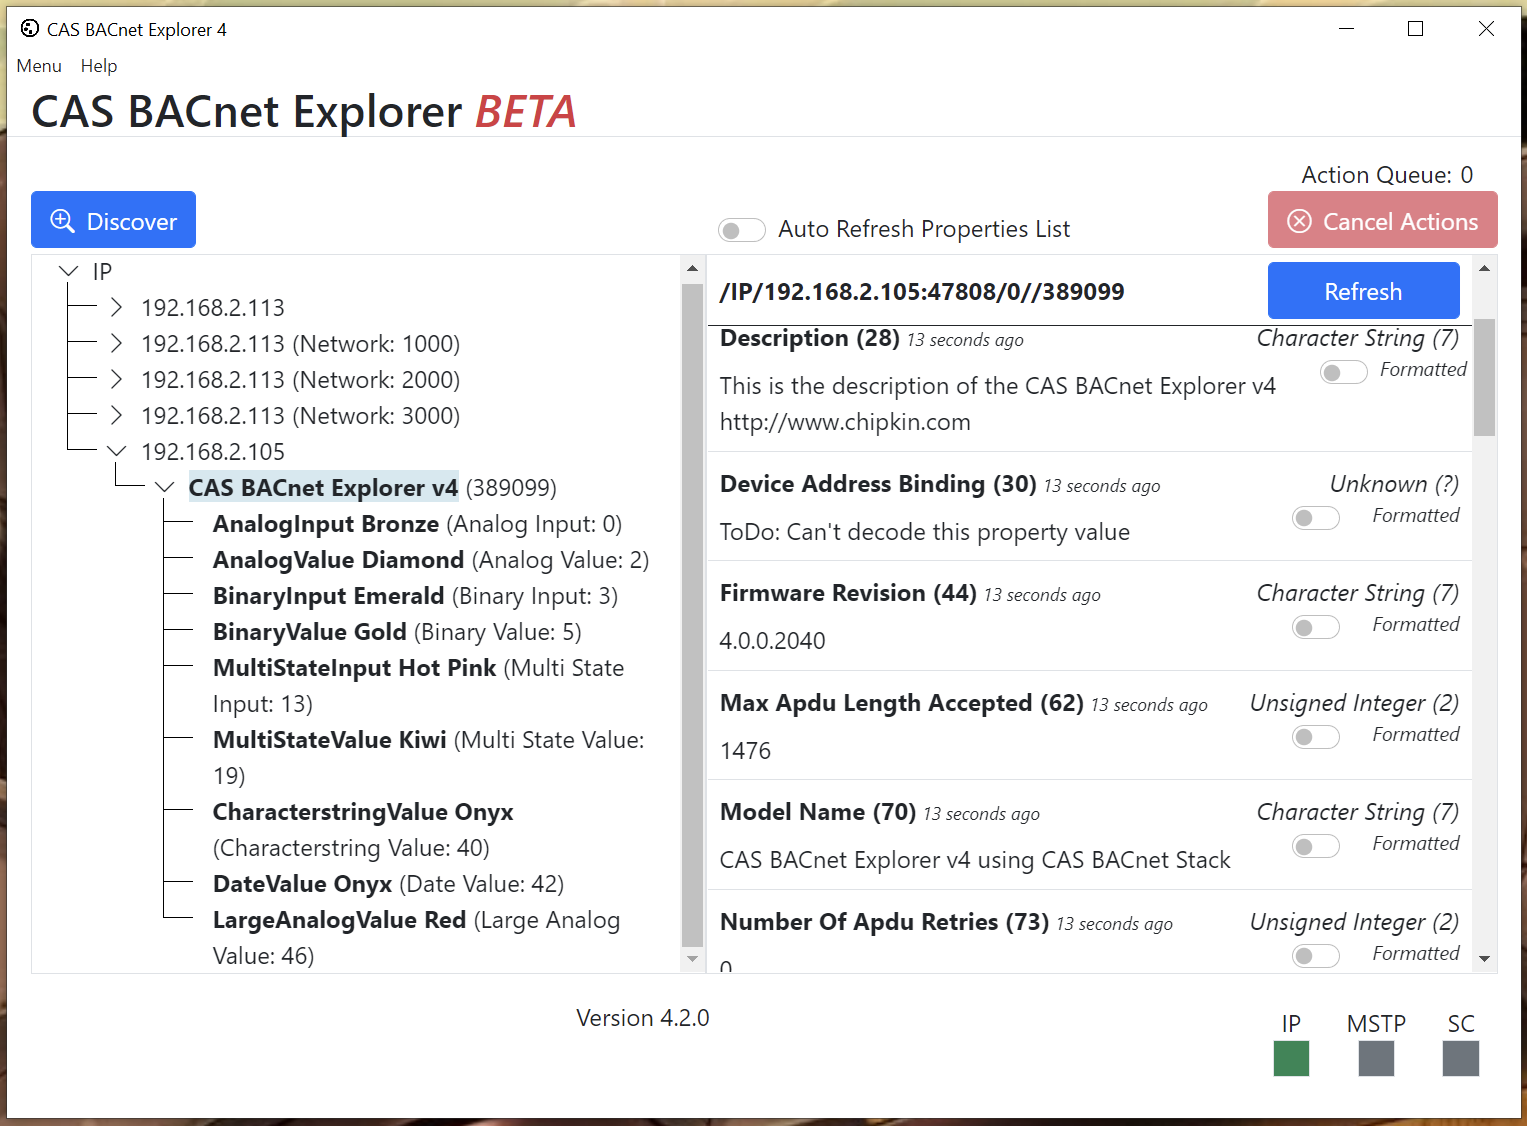The image size is (1527, 1126).
Task: Expand 192.168.2.113 (Network: 1000) node
Action: [x=116, y=343]
